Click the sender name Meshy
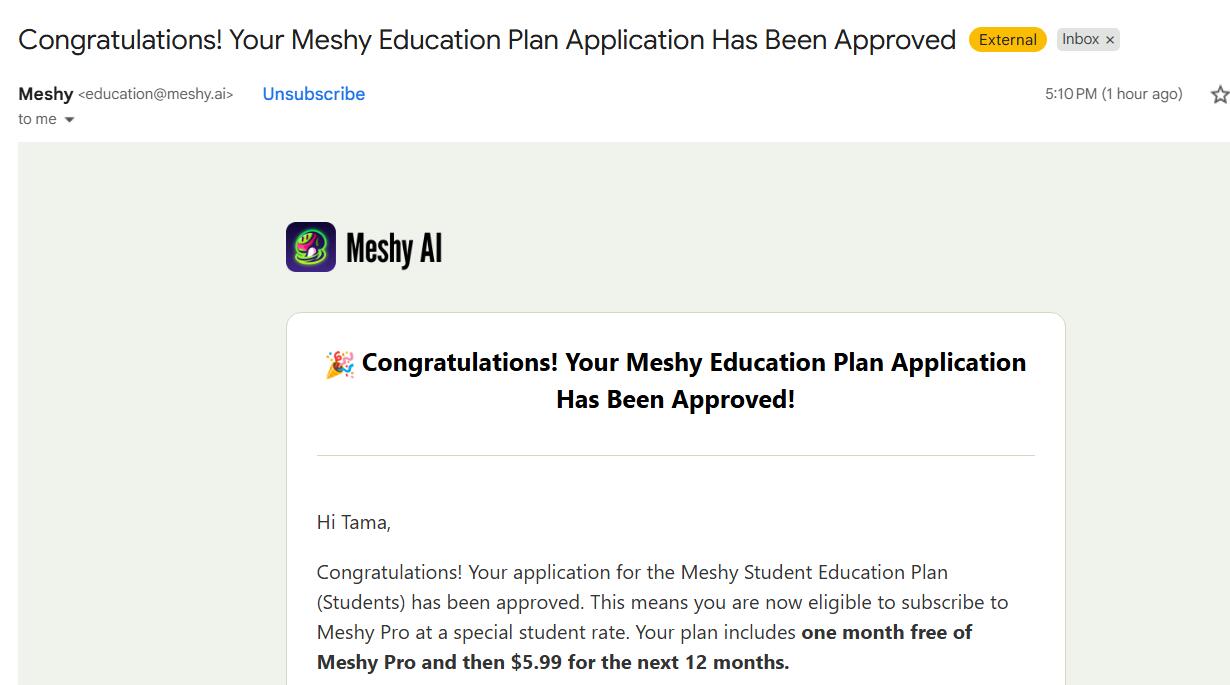The width and height of the screenshot is (1230, 685). pos(45,94)
